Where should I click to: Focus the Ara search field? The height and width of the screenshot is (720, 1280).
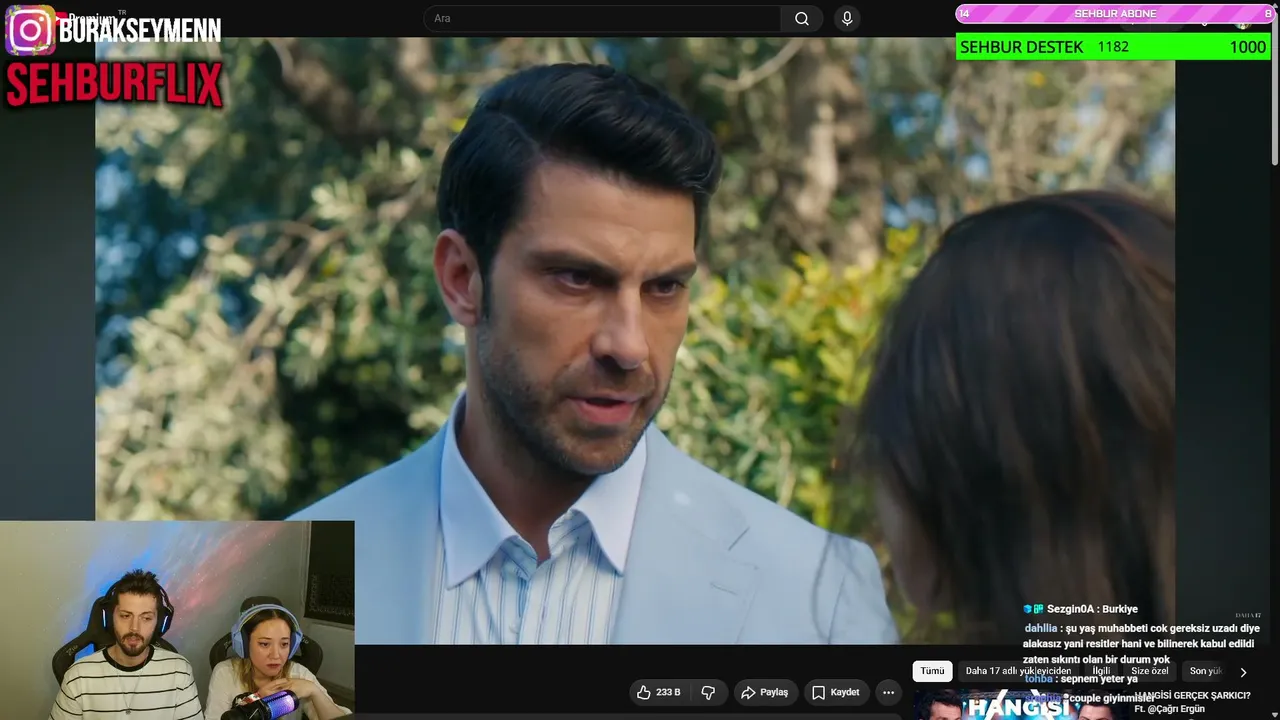click(x=602, y=19)
